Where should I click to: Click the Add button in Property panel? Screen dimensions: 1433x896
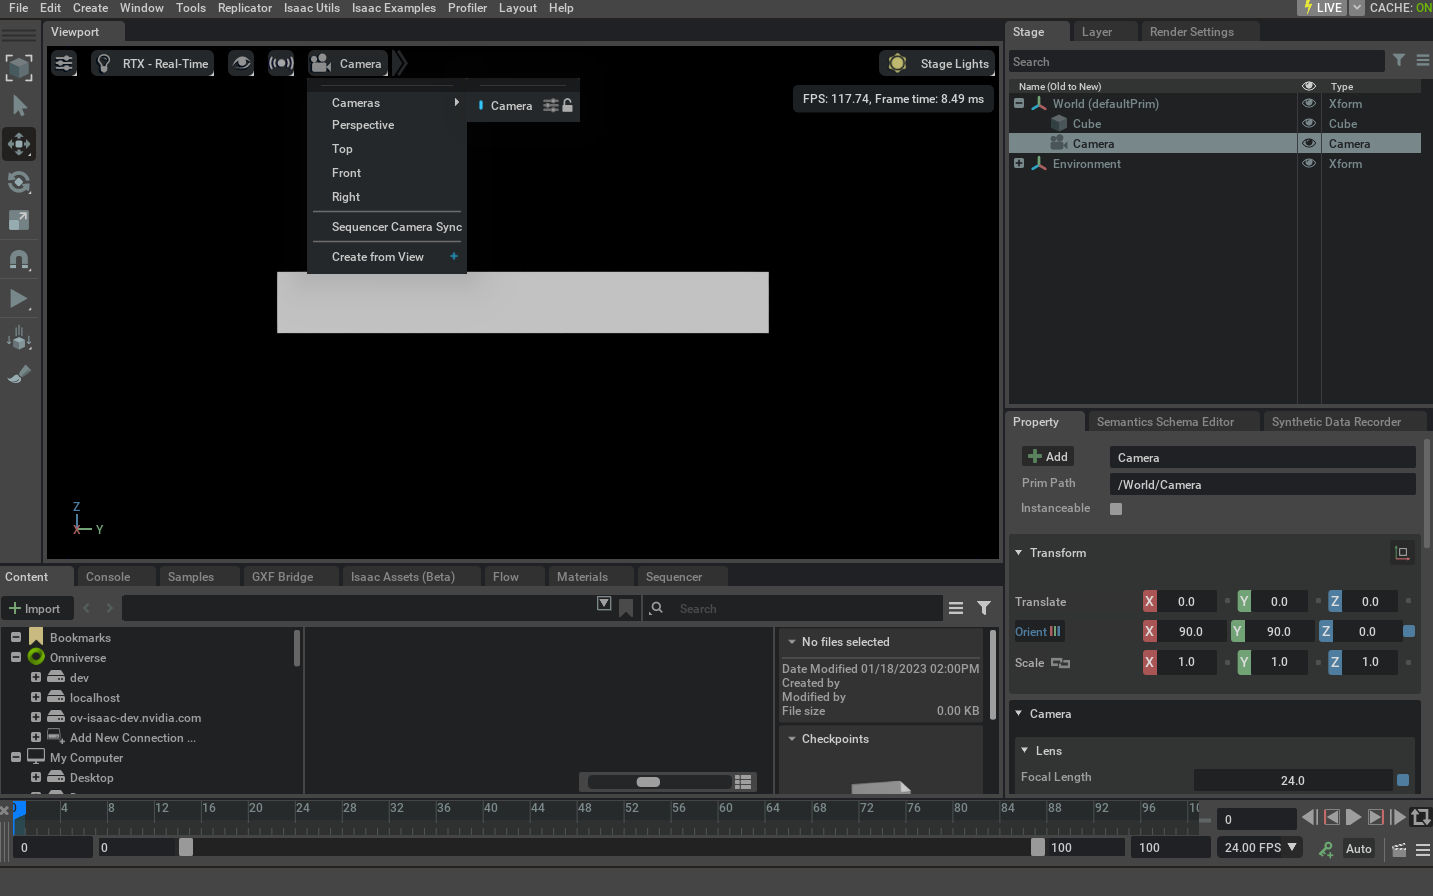click(1048, 456)
